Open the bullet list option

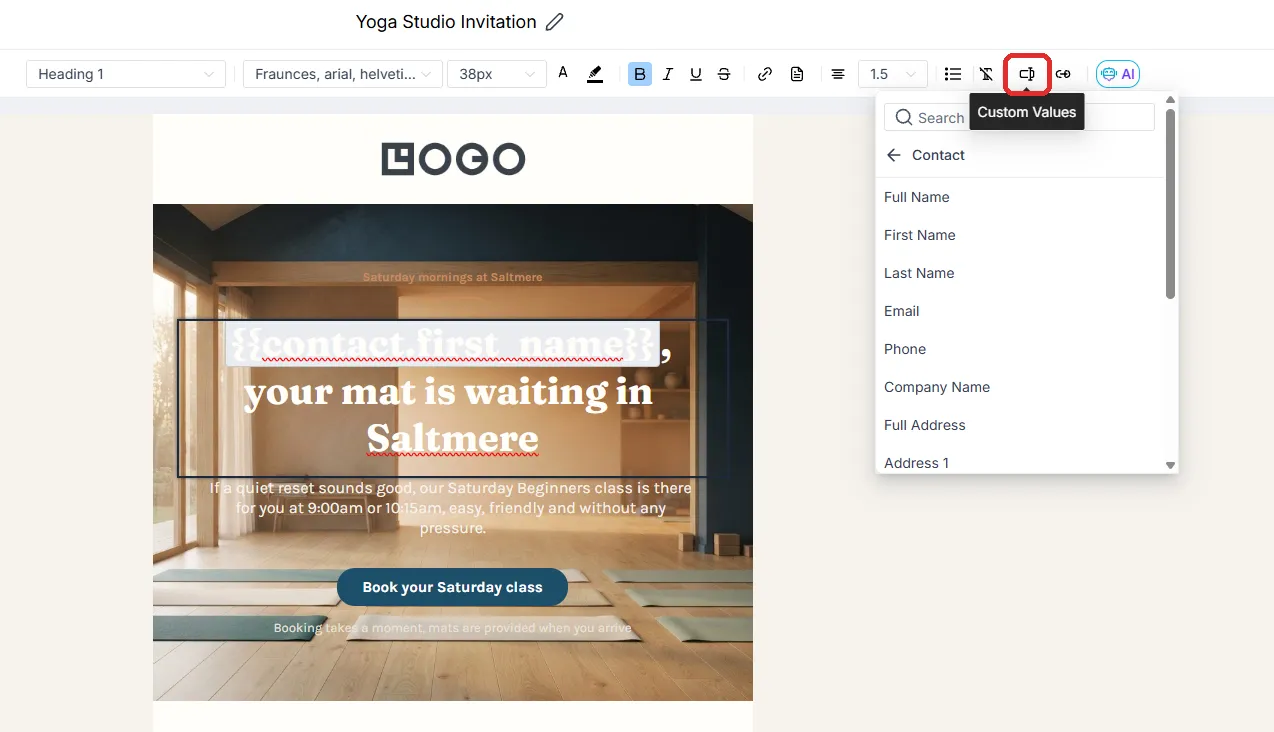(953, 74)
